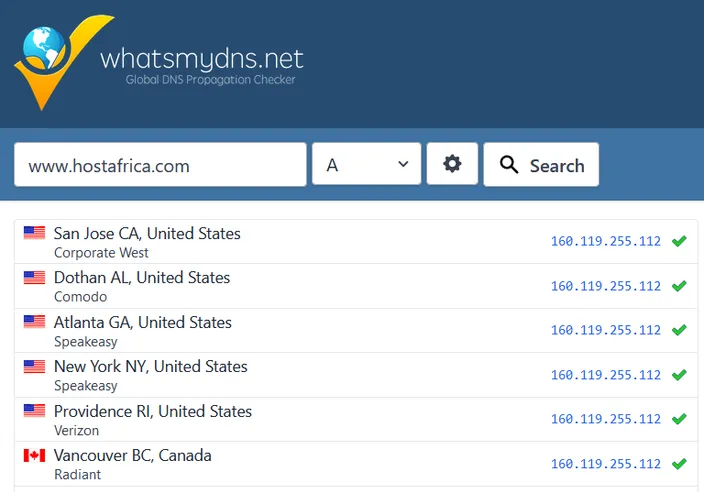Click the Atlanta GA US flag icon
This screenshot has height=492, width=704.
34,322
